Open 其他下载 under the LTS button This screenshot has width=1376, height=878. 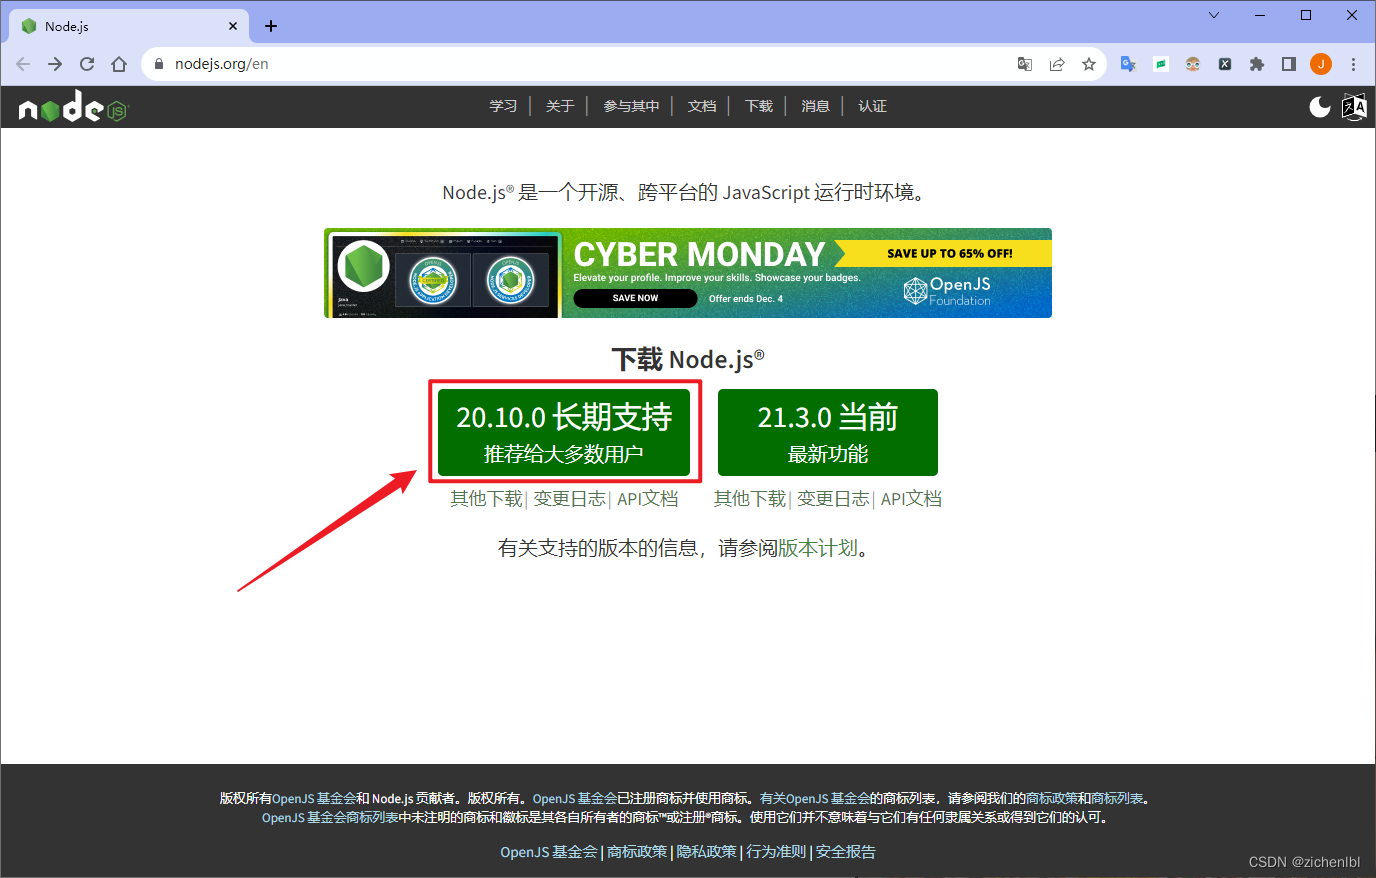click(486, 499)
